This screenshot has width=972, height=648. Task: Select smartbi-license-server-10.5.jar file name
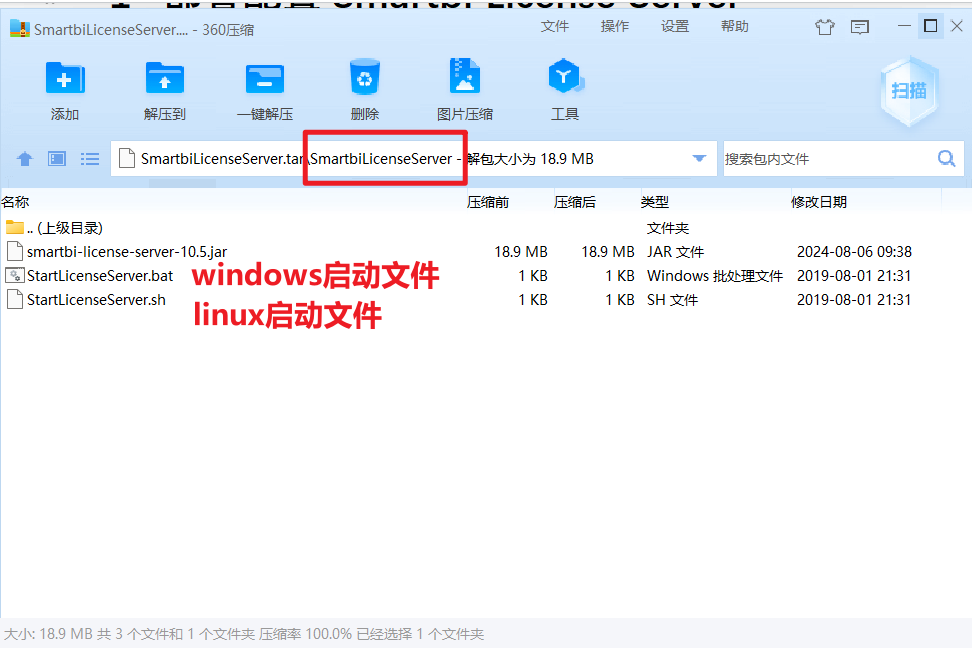127,252
